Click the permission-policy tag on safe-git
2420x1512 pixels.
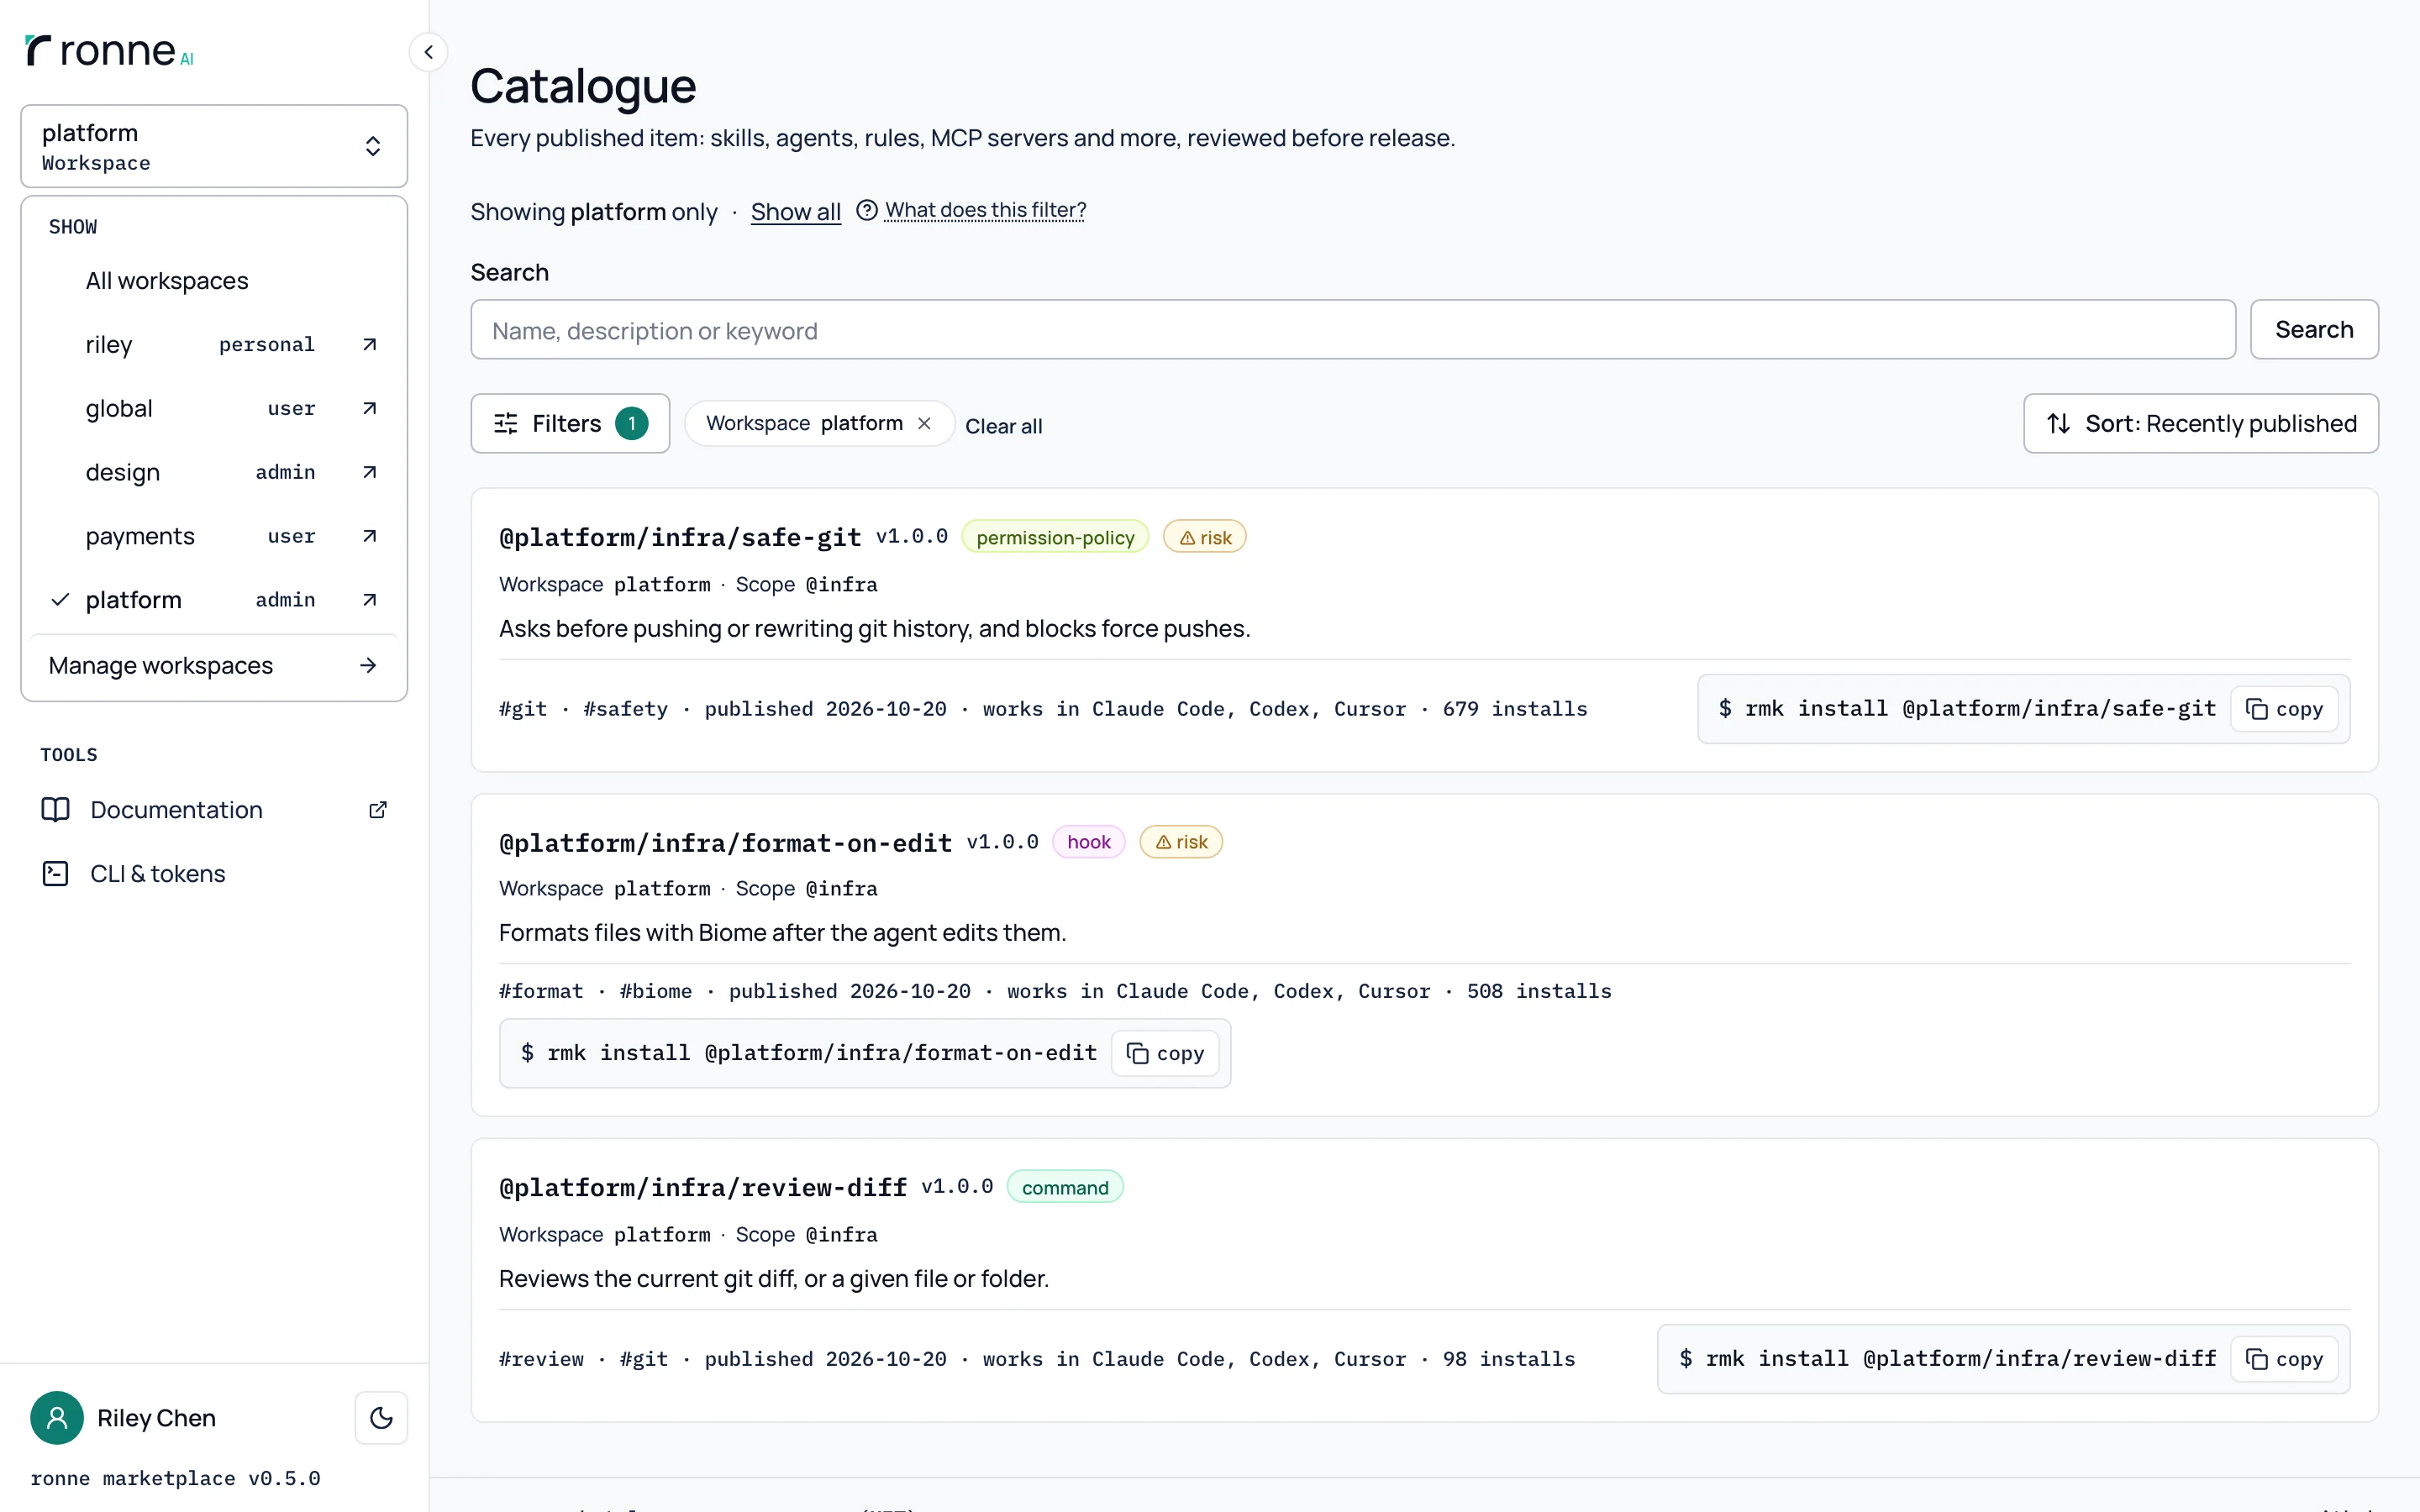pos(1055,538)
